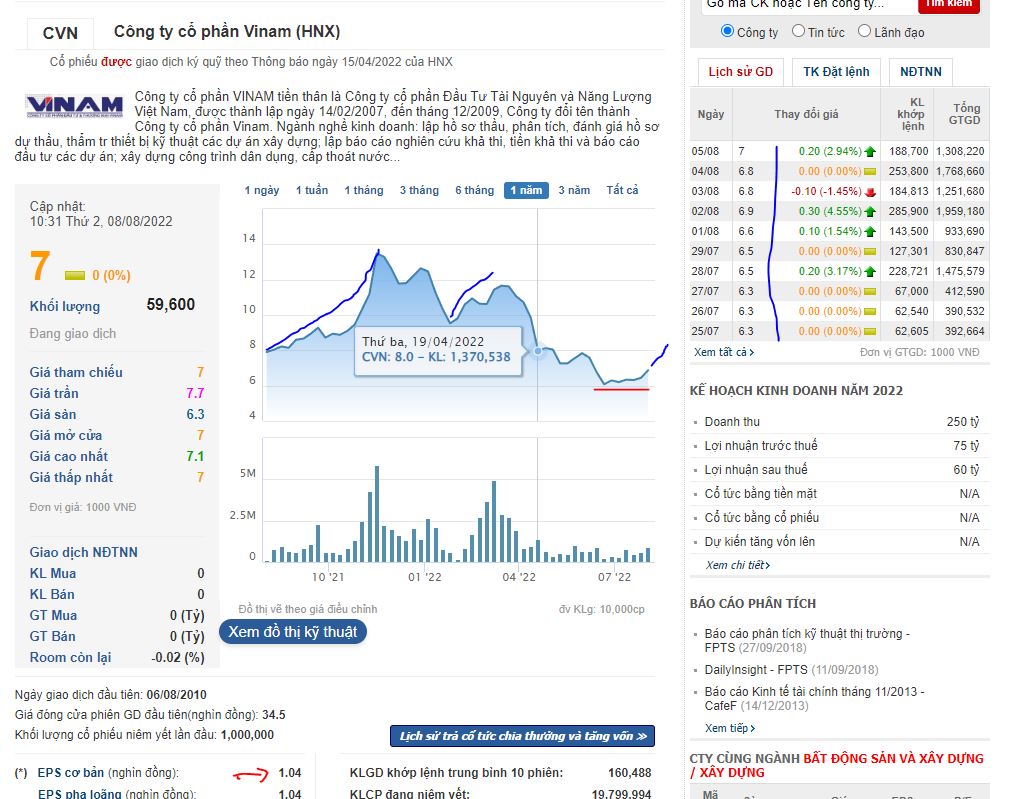Set chart range to 1 ngày

pos(261,190)
